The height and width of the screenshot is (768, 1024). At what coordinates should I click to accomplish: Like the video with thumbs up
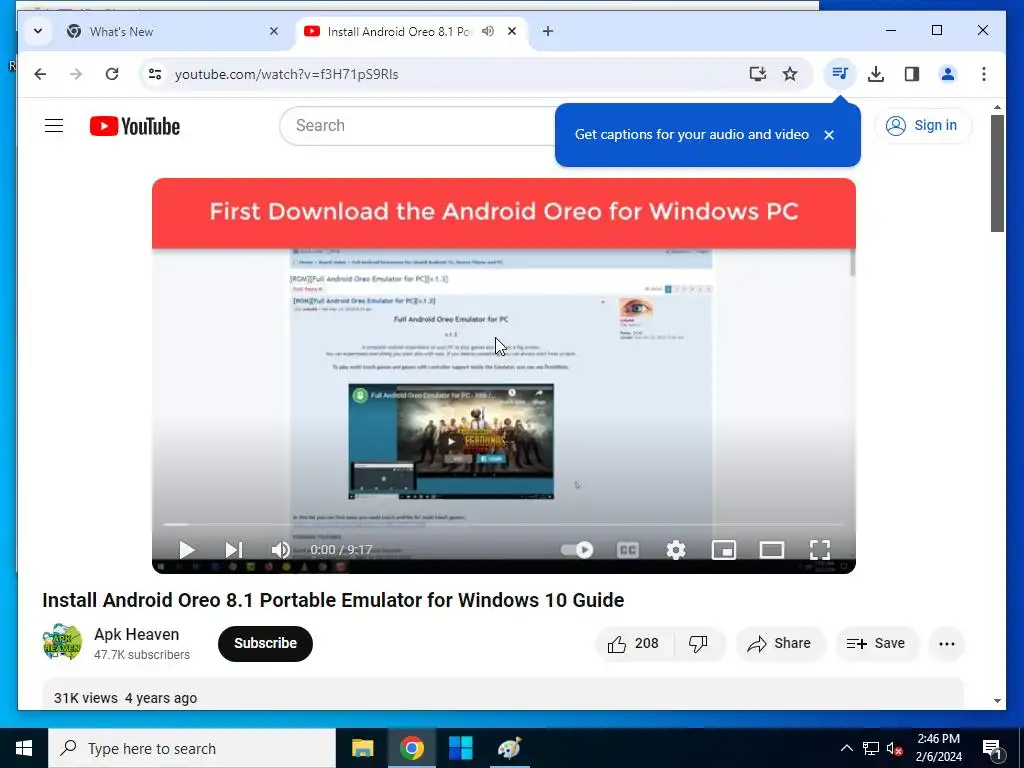[634, 644]
